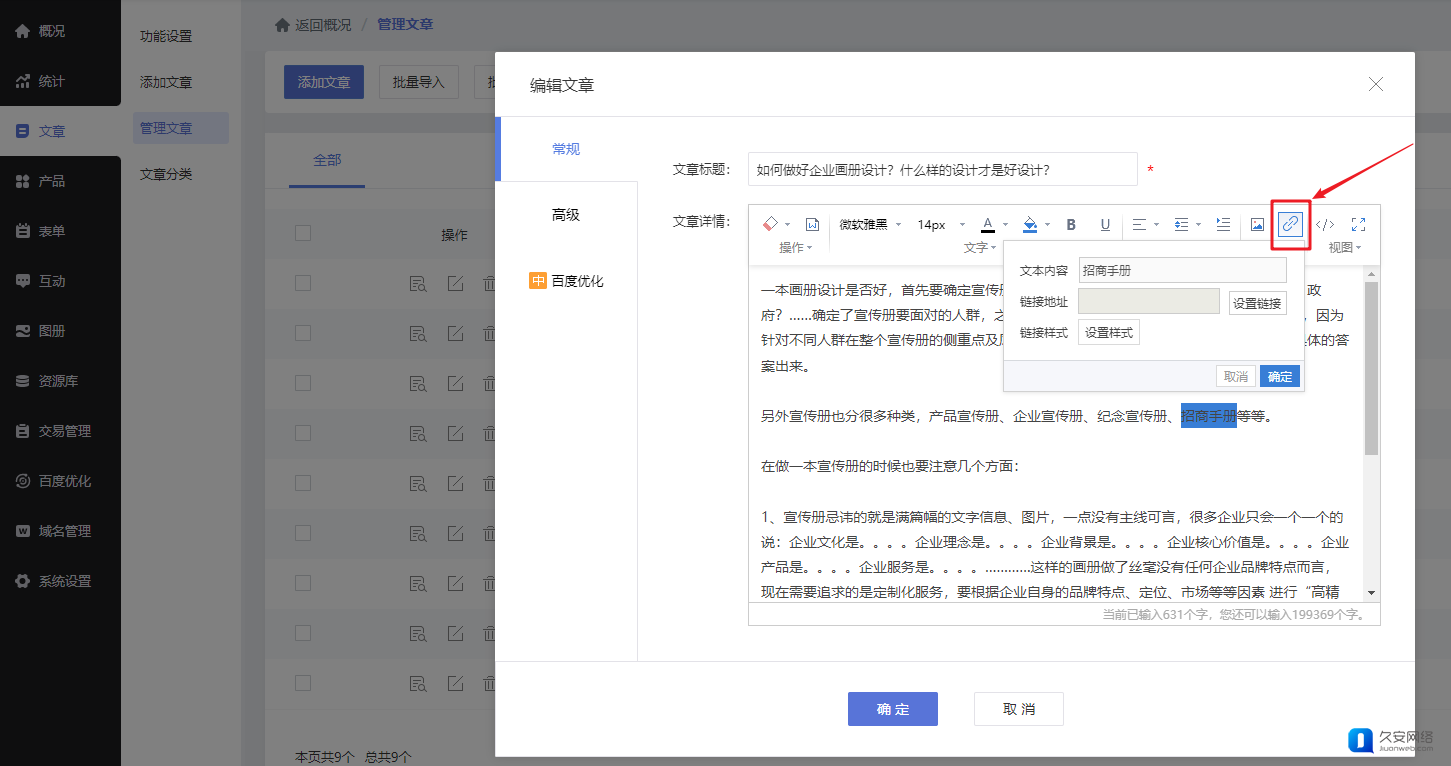Expand the background fill color arrow
Screen dimensions: 1451x766
[x=1047, y=225]
